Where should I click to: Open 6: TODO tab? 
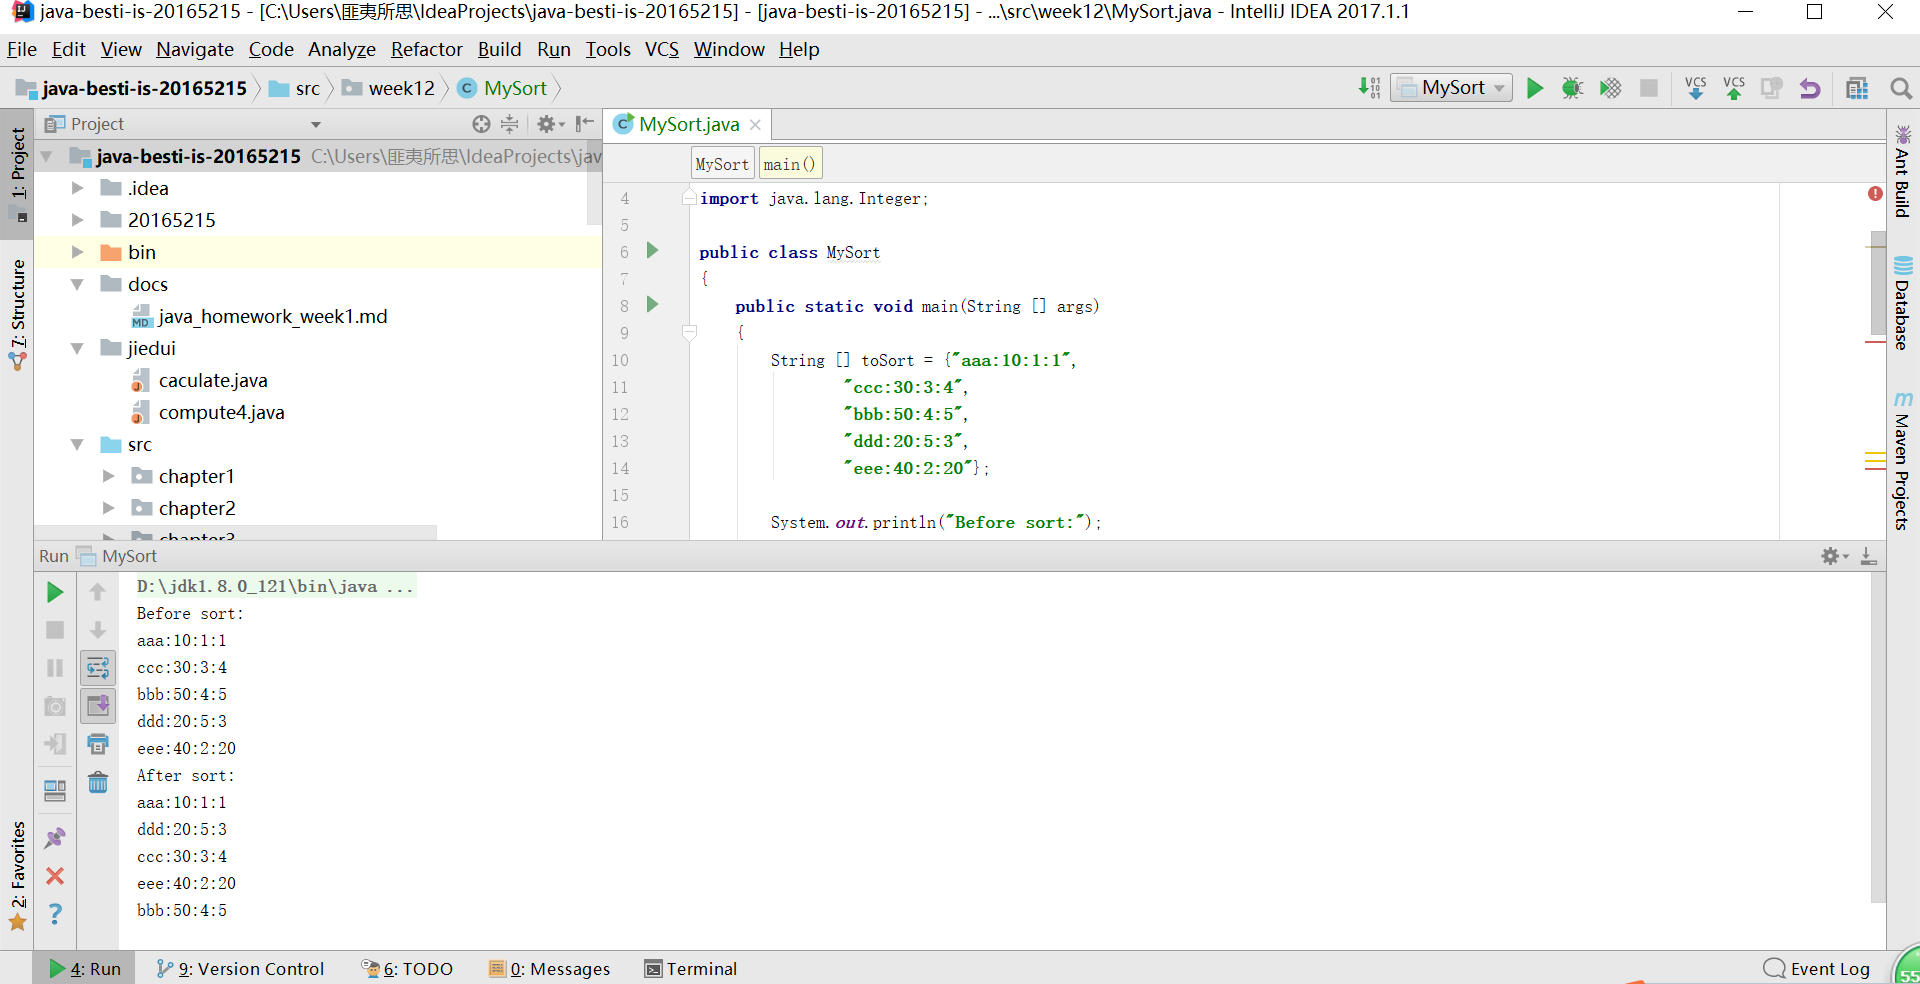407,969
